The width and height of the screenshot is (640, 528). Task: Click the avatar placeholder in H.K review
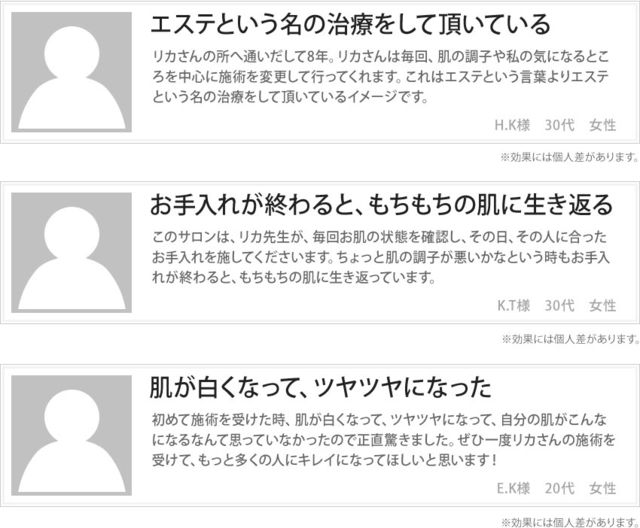(x=71, y=72)
